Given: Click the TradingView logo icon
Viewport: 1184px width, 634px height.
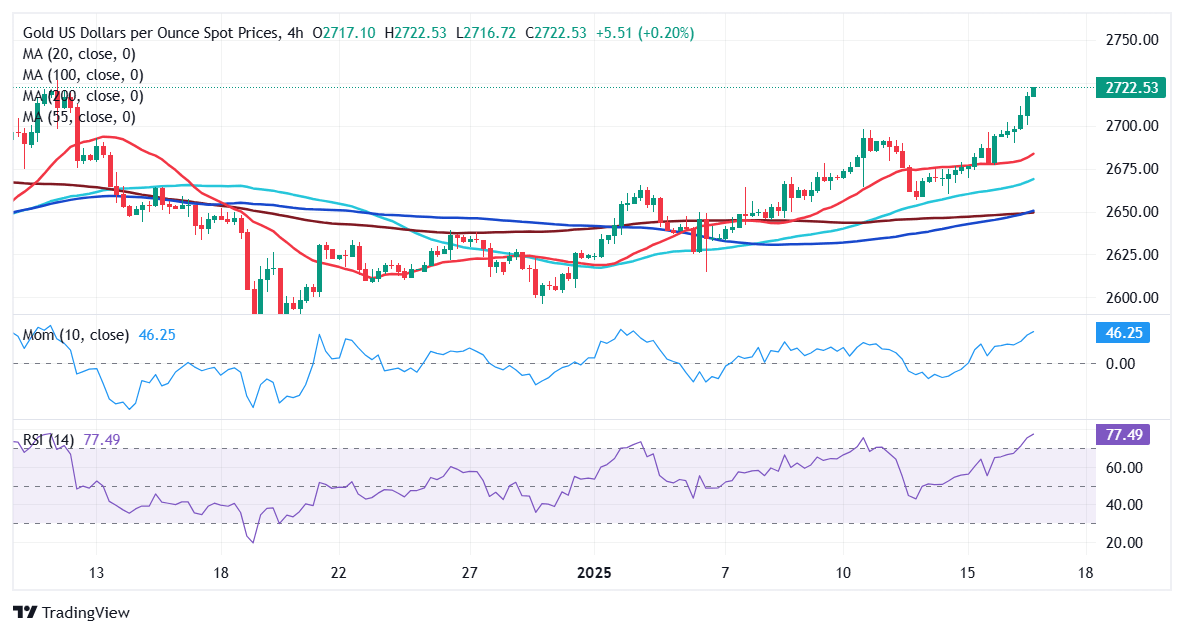Looking at the screenshot, I should [x=25, y=612].
